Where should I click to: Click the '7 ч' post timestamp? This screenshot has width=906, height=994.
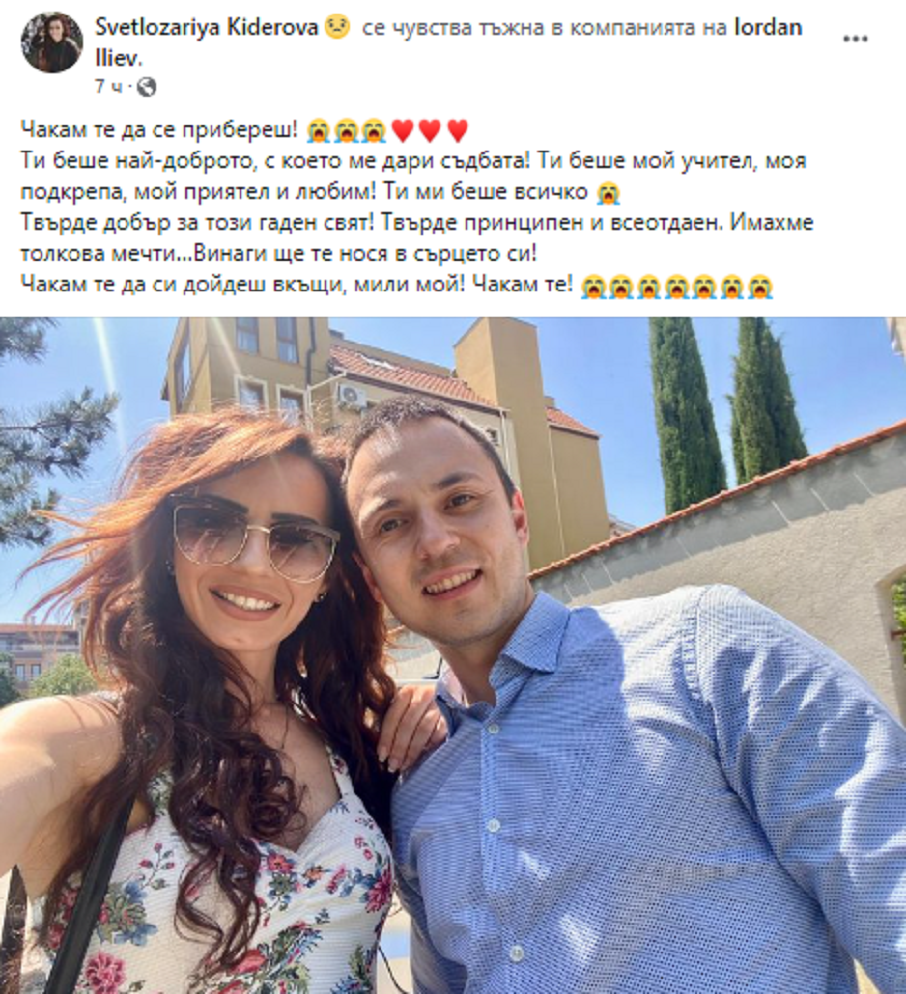coord(108,86)
